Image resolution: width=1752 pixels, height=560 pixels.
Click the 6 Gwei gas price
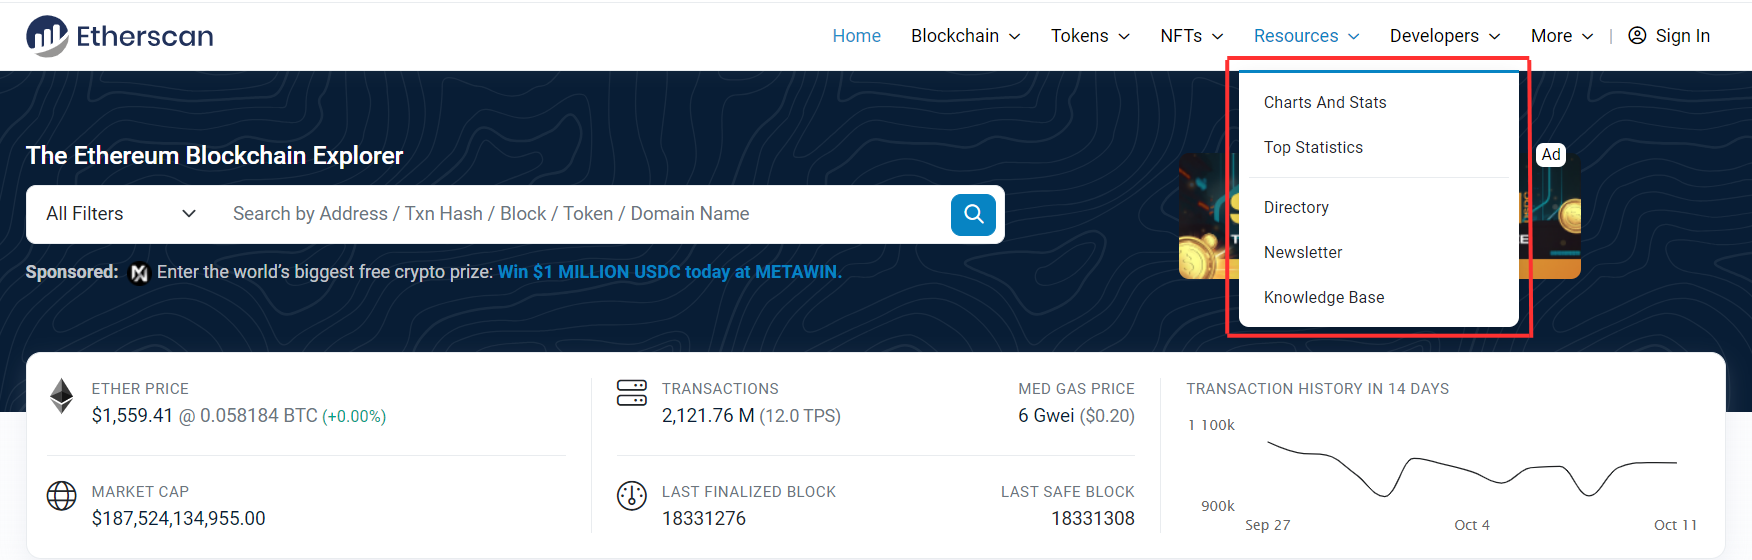1046,416
